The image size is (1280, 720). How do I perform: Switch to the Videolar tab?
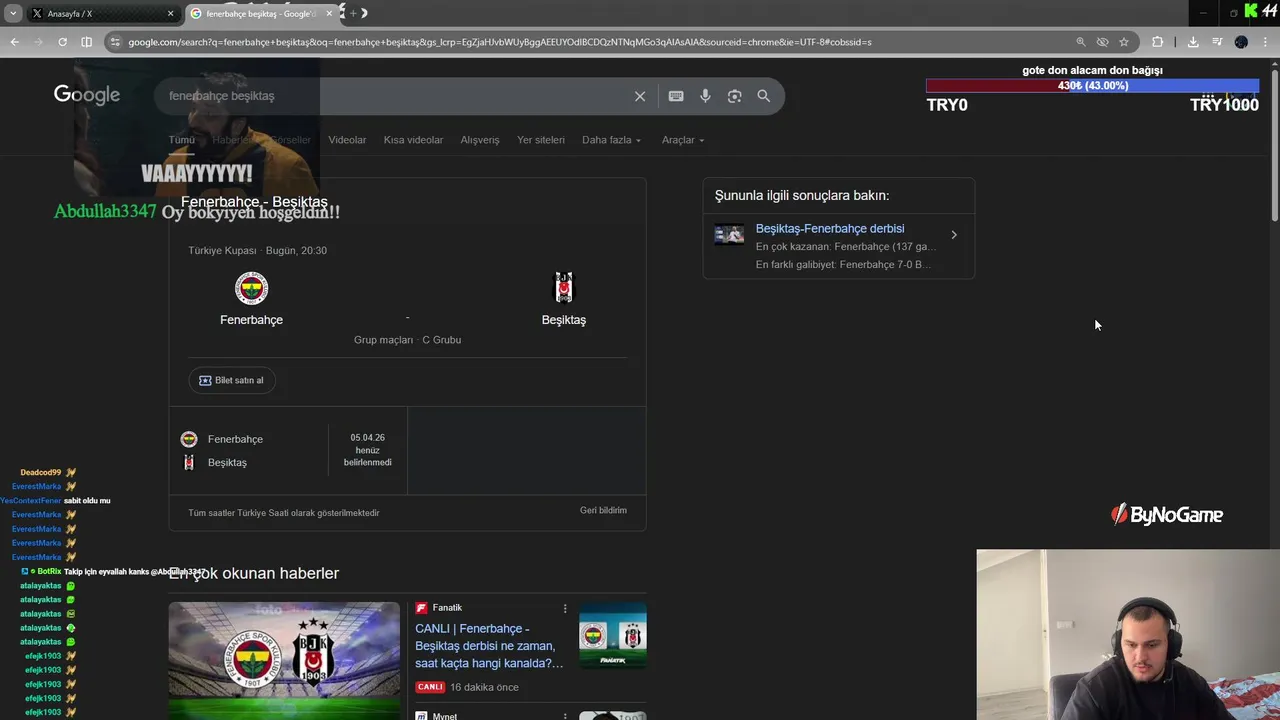click(x=347, y=140)
